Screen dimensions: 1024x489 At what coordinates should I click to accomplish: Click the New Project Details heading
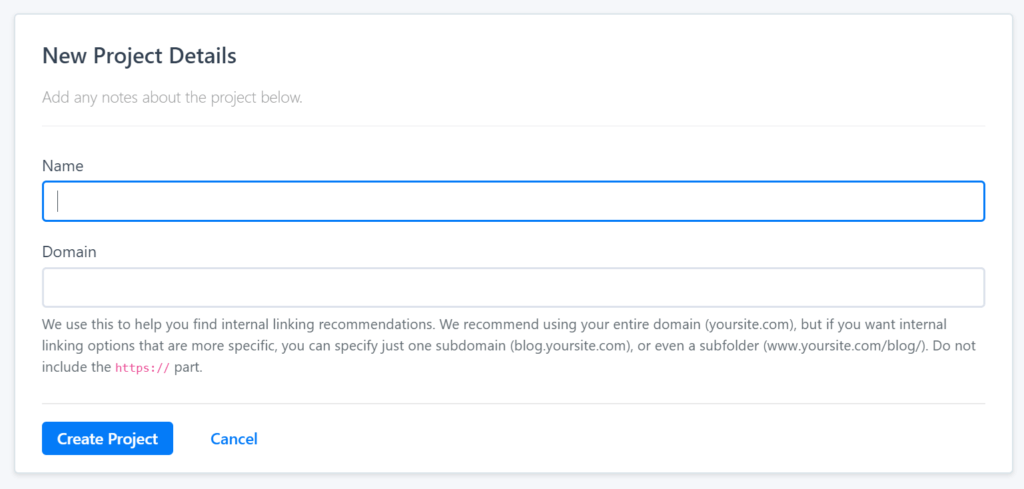139,56
